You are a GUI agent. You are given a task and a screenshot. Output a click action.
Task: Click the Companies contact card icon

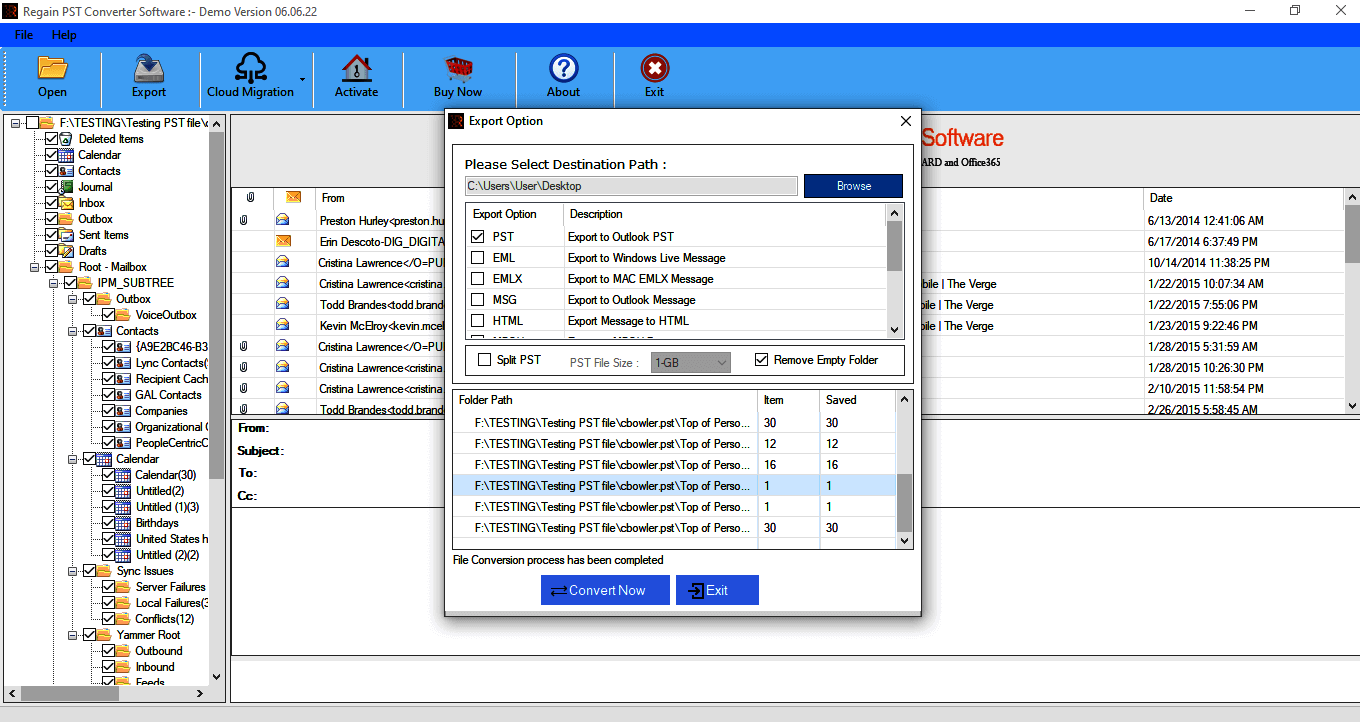(x=124, y=411)
